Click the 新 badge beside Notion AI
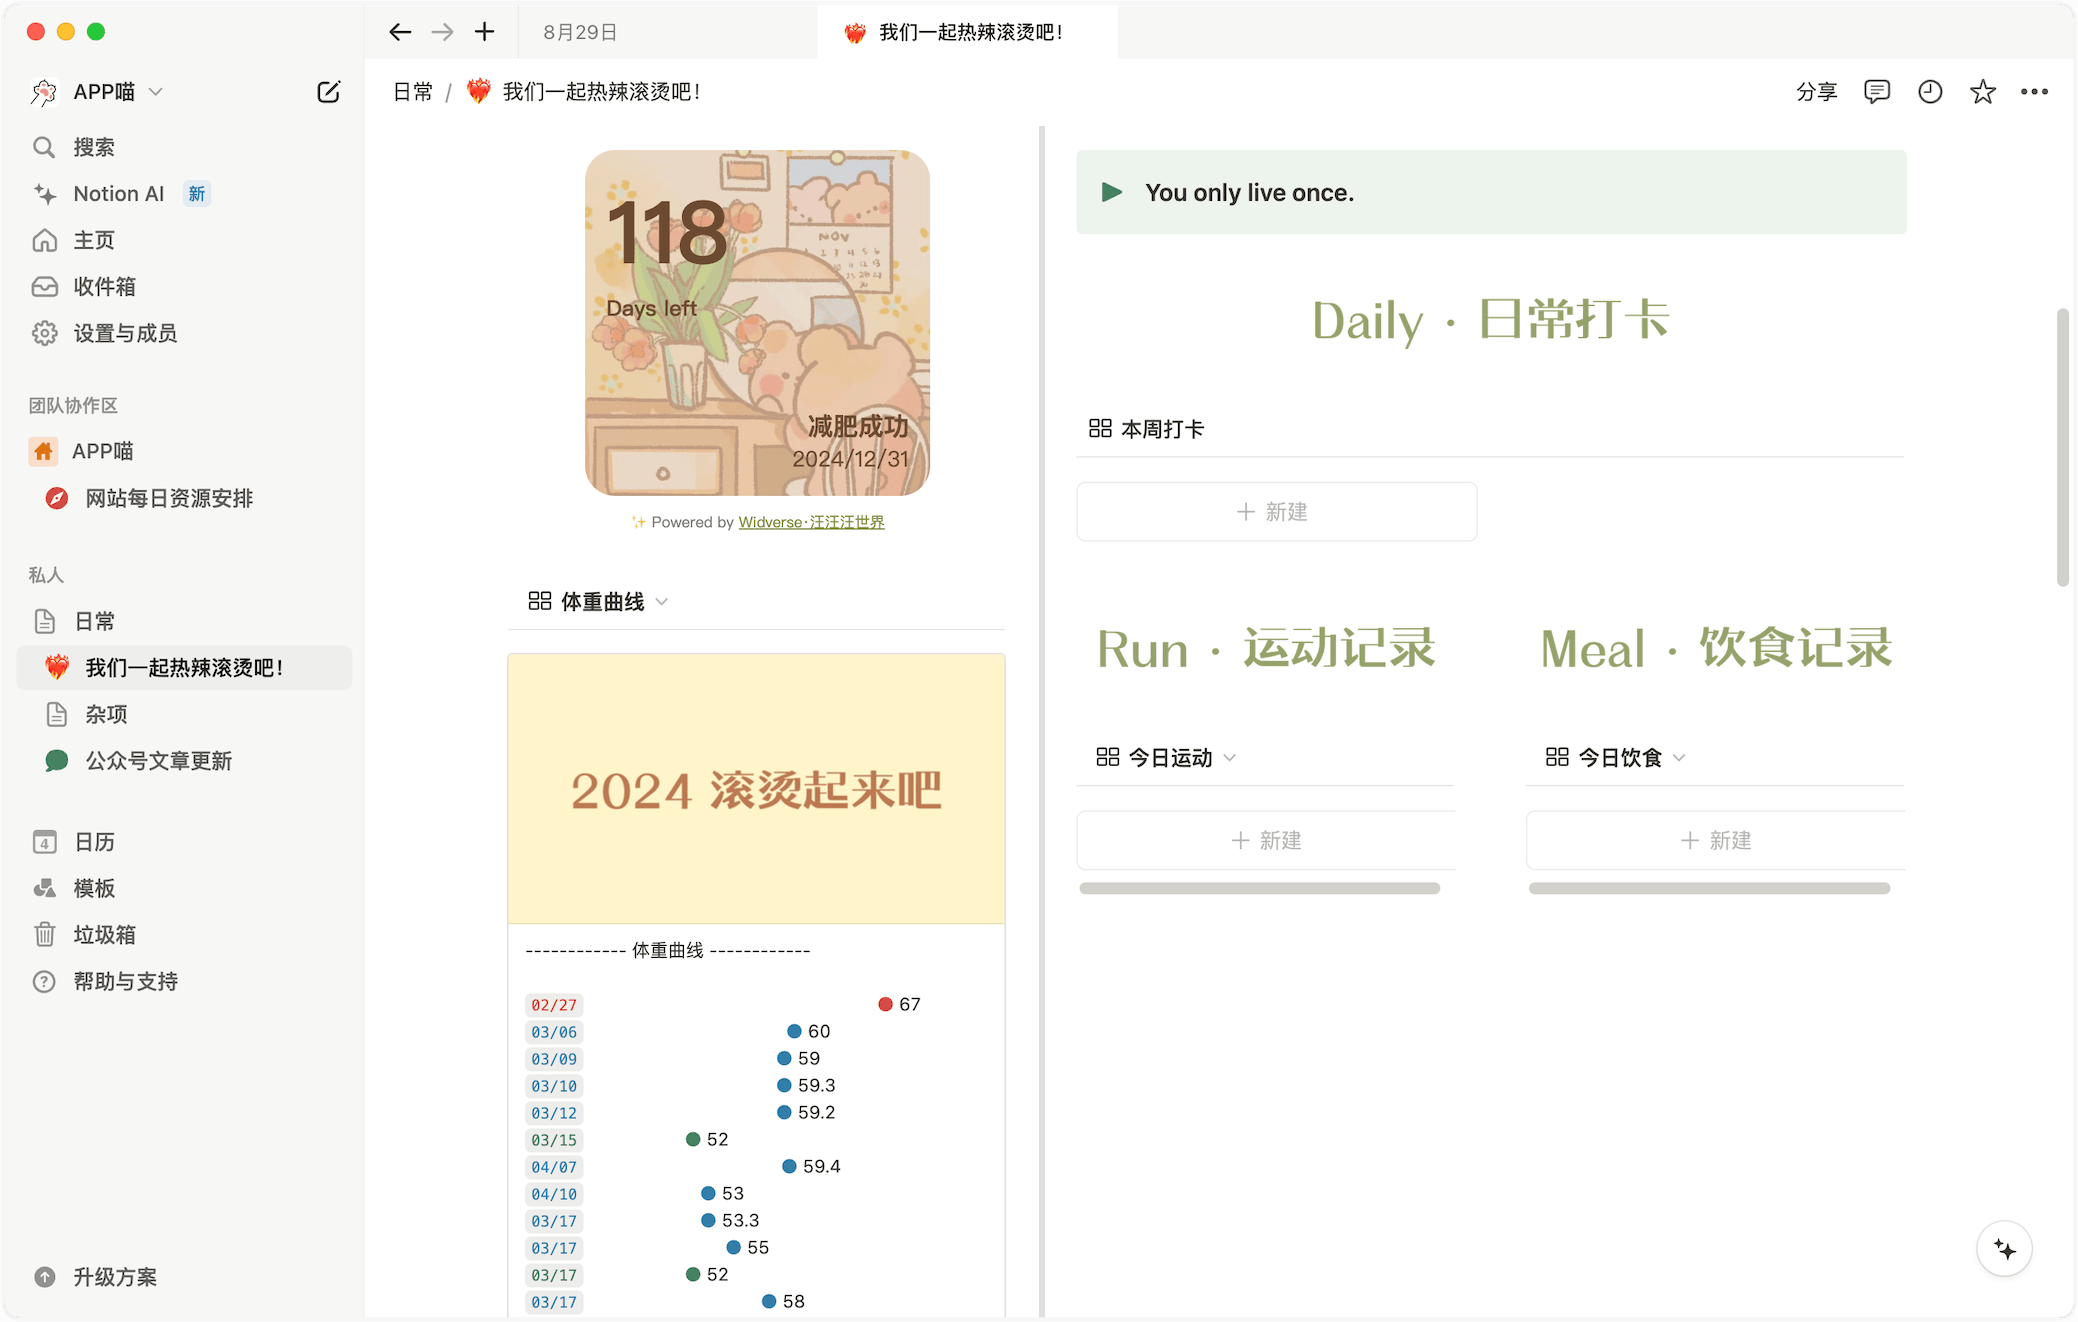This screenshot has width=2078, height=1322. point(197,194)
